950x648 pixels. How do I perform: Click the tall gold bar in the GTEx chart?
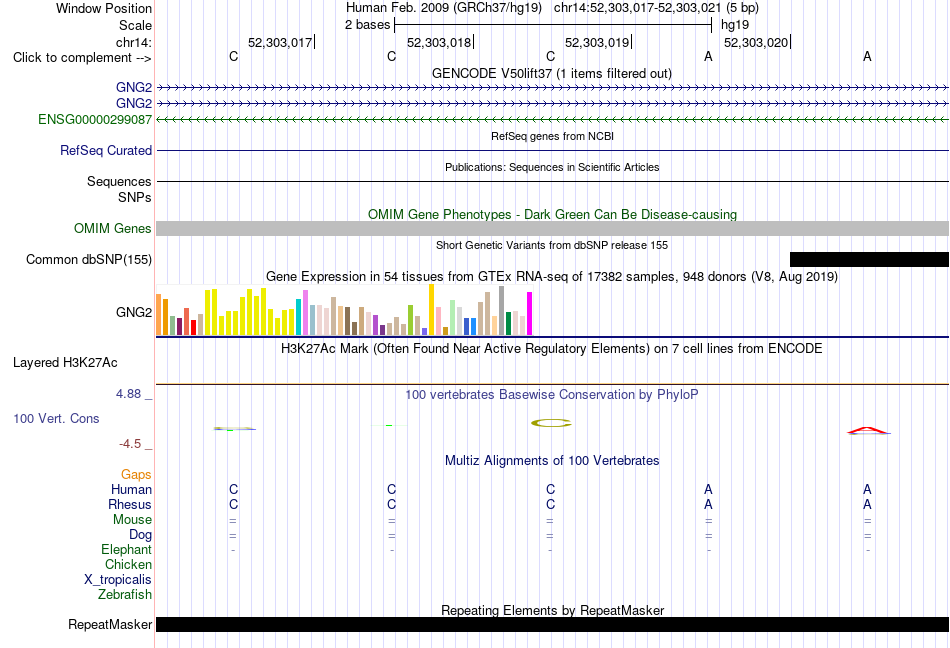(x=431, y=309)
